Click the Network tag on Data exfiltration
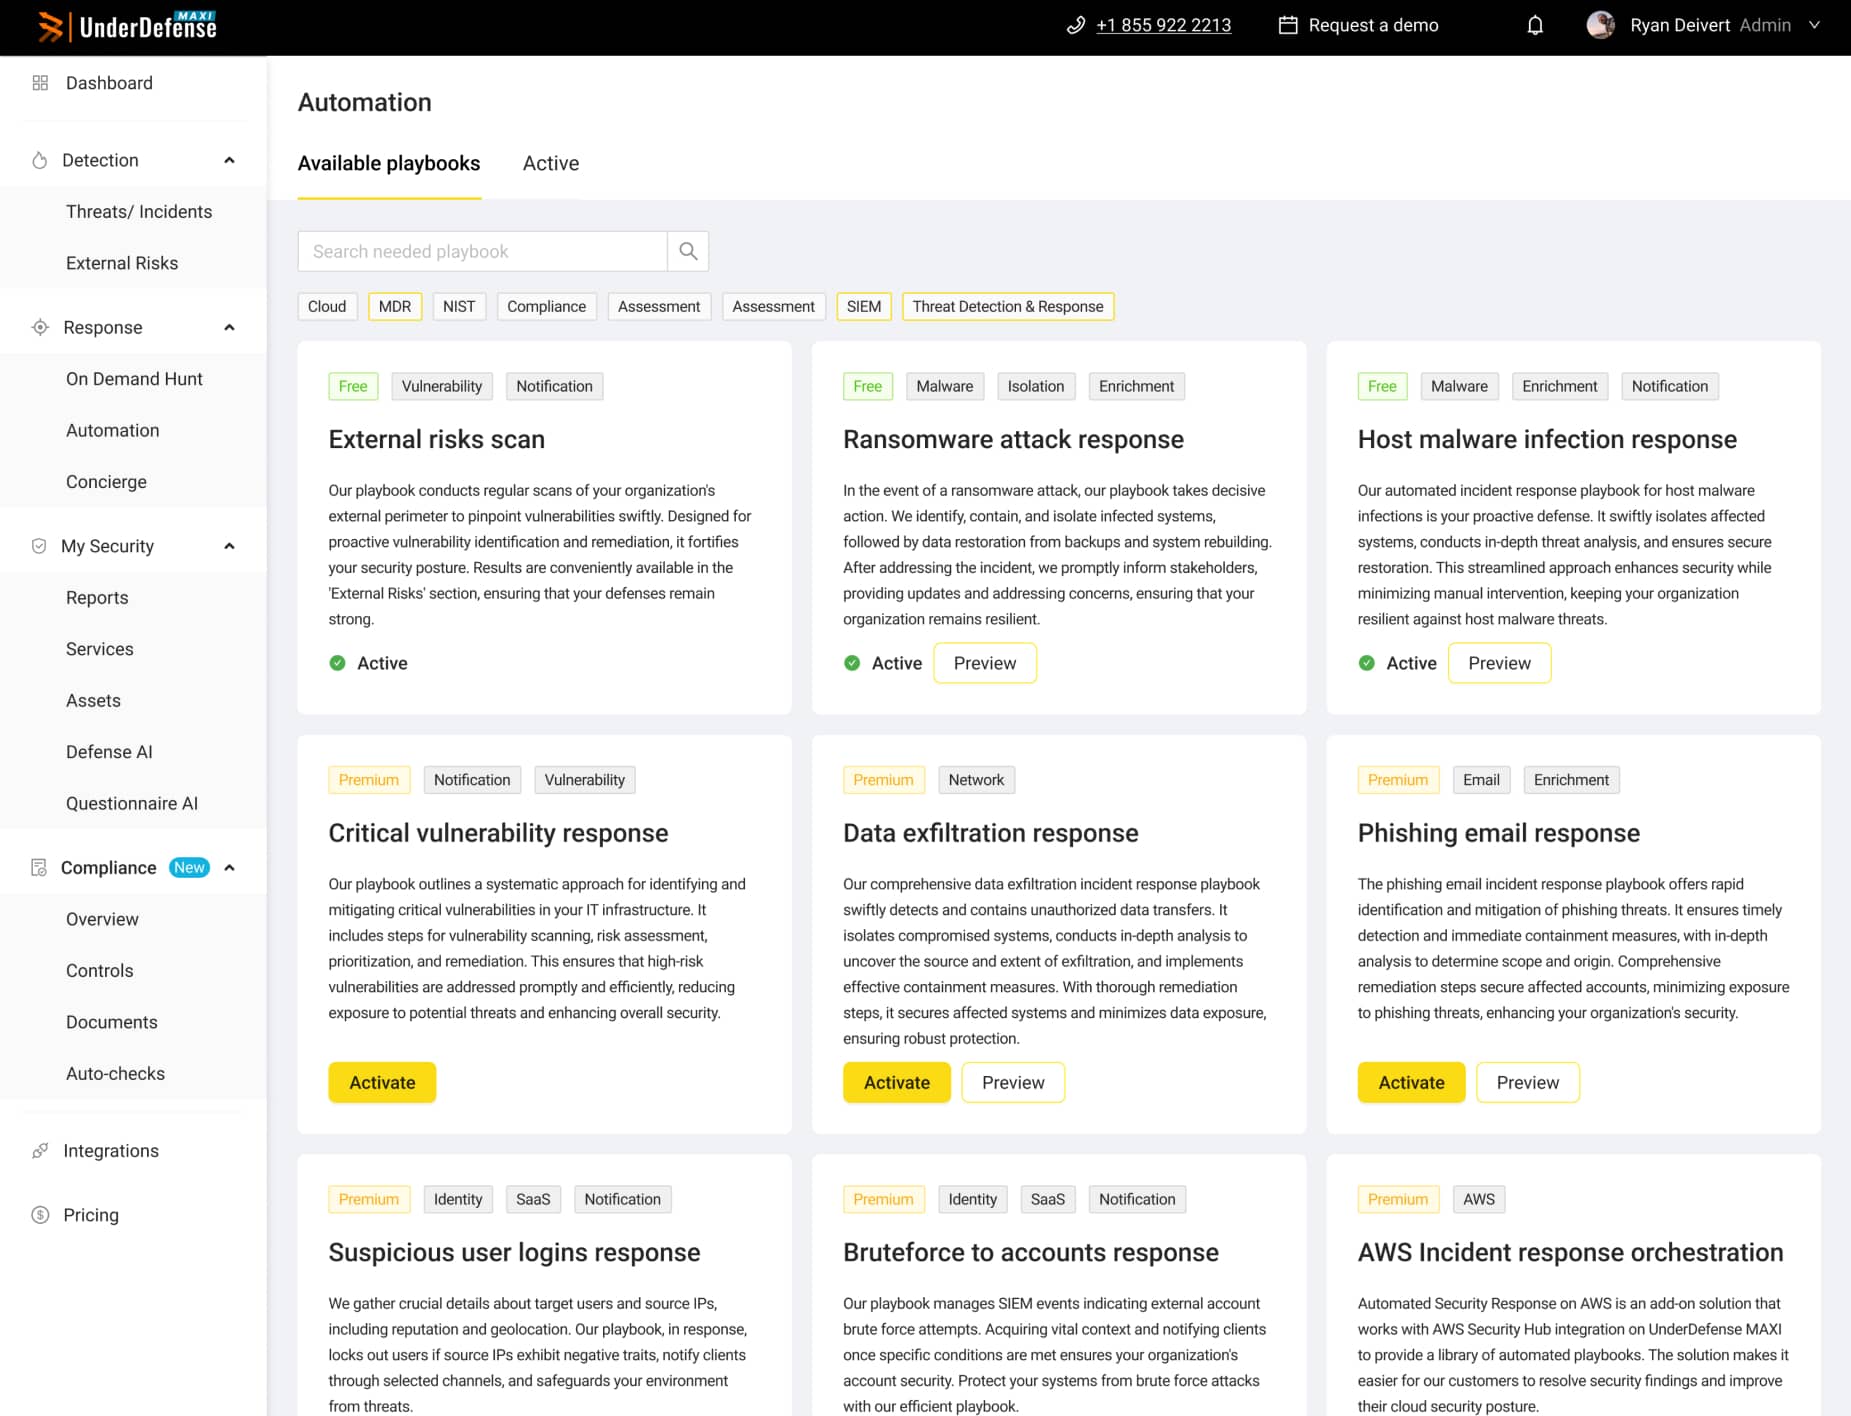The image size is (1851, 1416). (x=976, y=780)
